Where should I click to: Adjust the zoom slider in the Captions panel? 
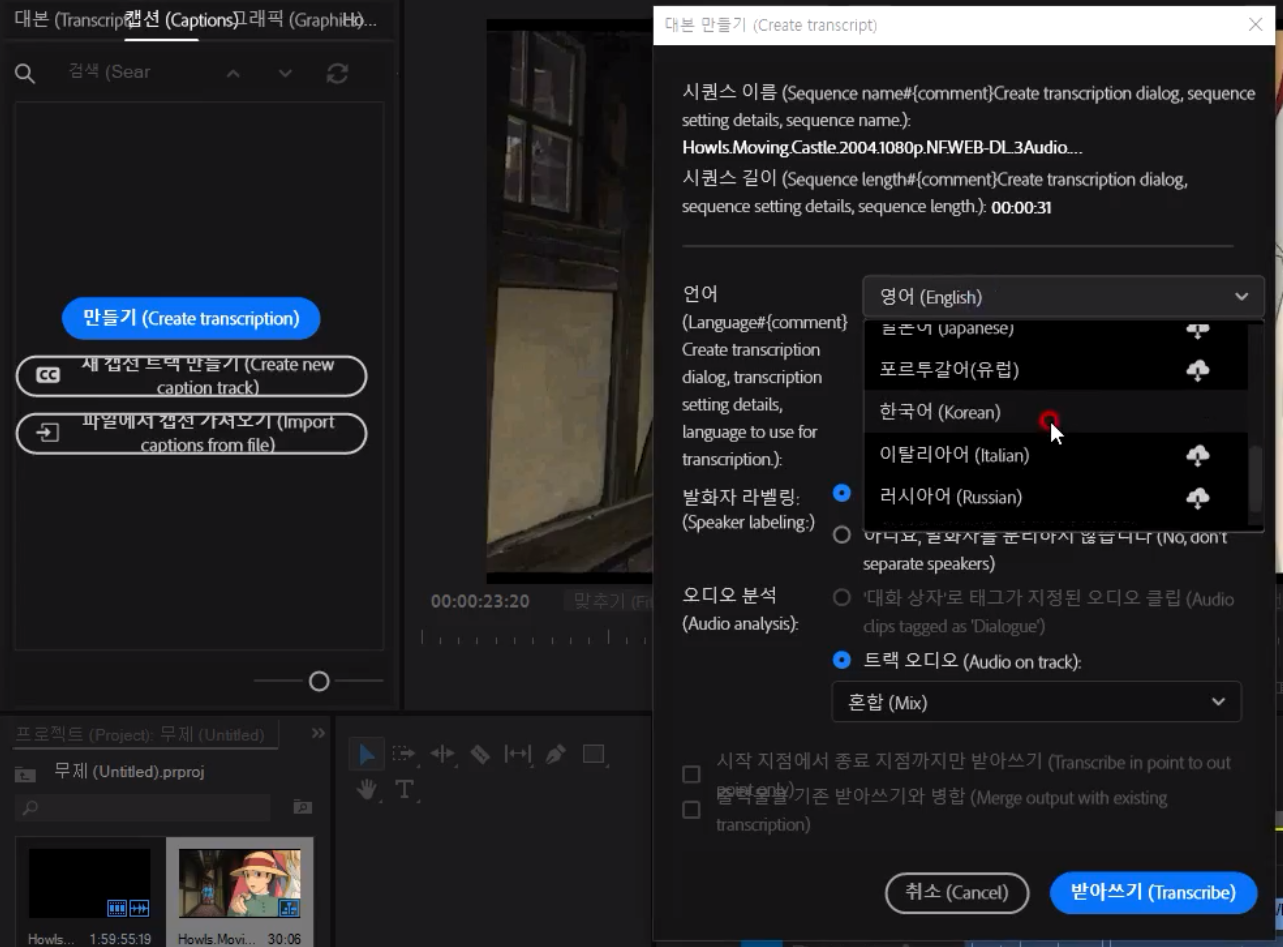tap(319, 681)
